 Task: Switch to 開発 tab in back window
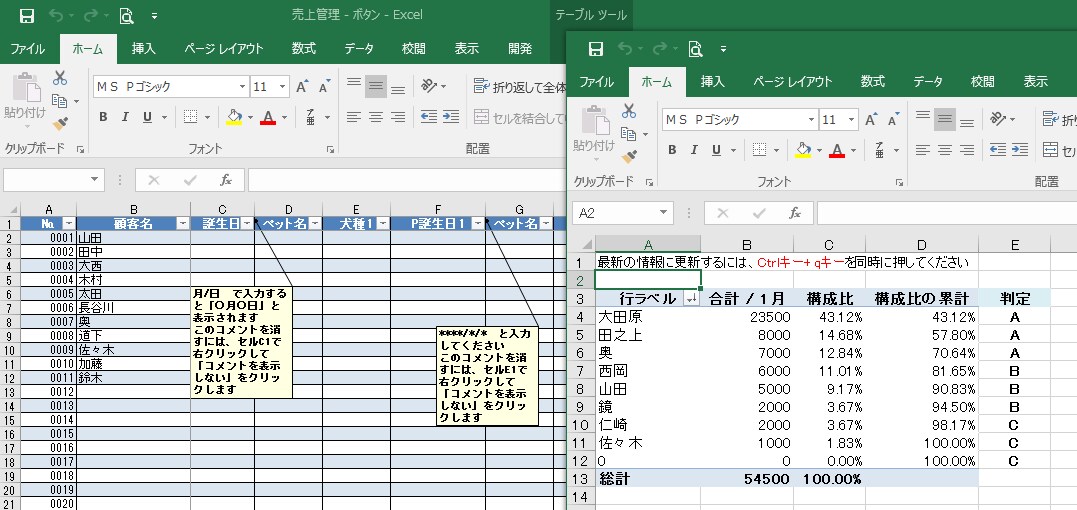coord(520,49)
